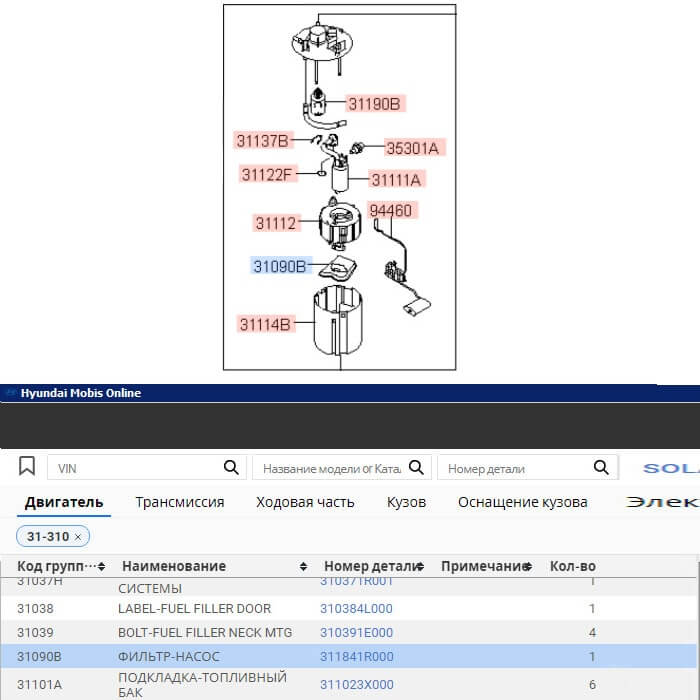Open the Оснащение кузова tab
700x700 pixels.
click(522, 502)
